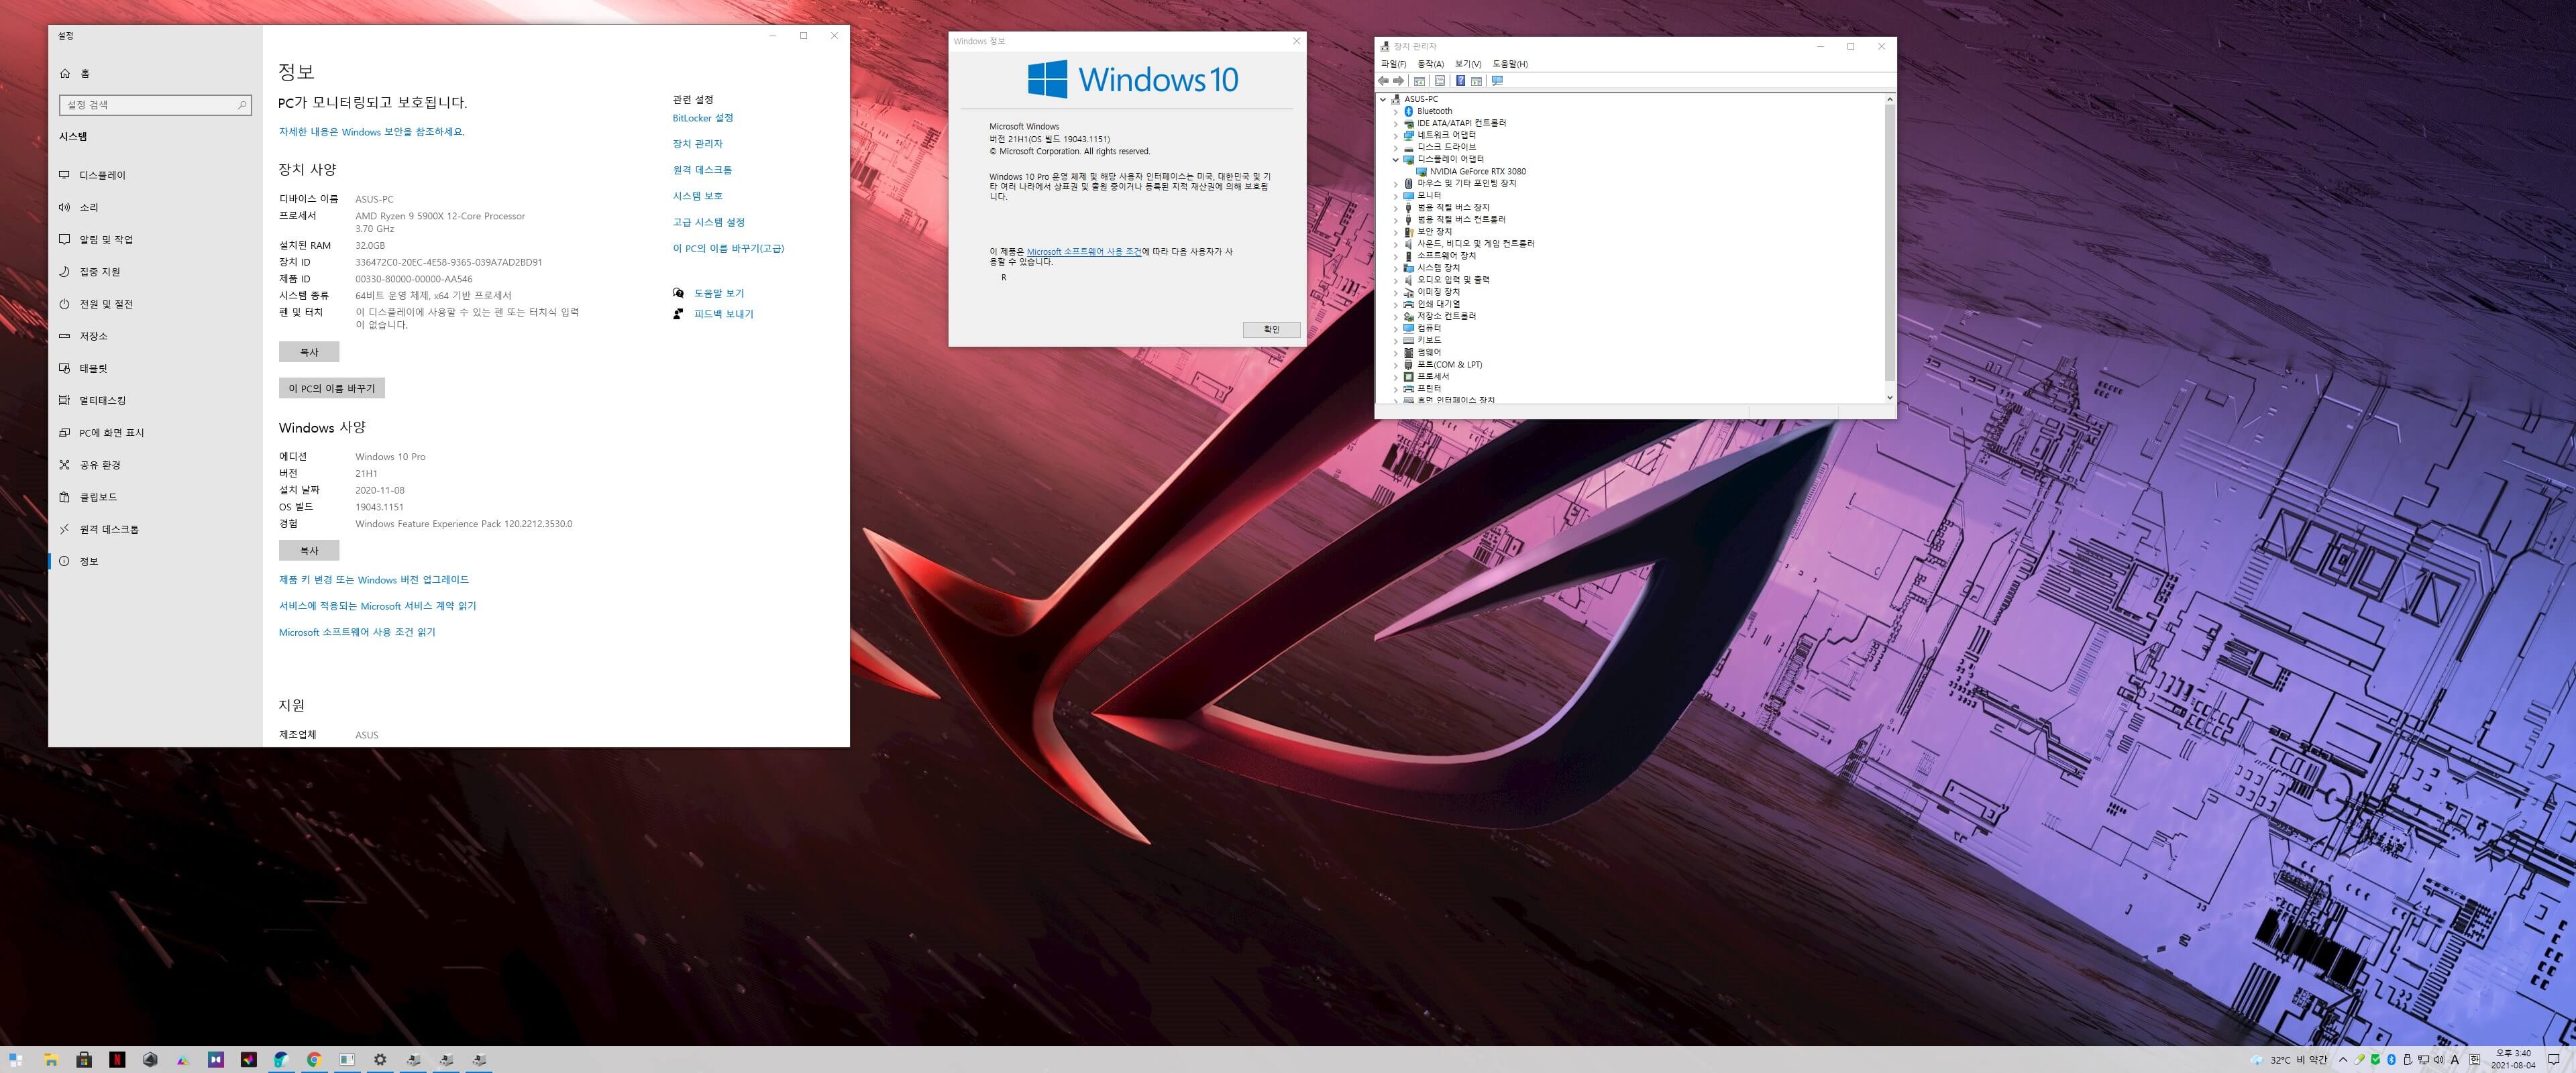Collapse the 디스플레이 어댑터 node

point(1396,159)
